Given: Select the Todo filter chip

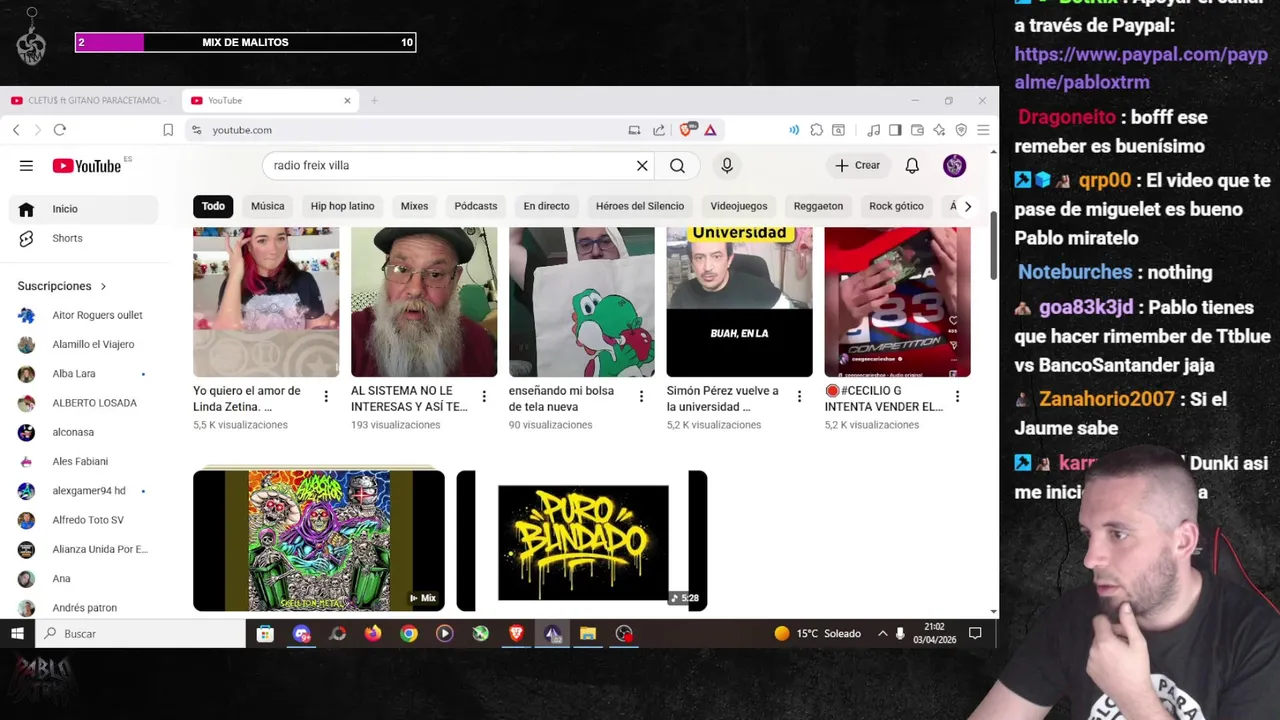Looking at the screenshot, I should click(x=213, y=206).
